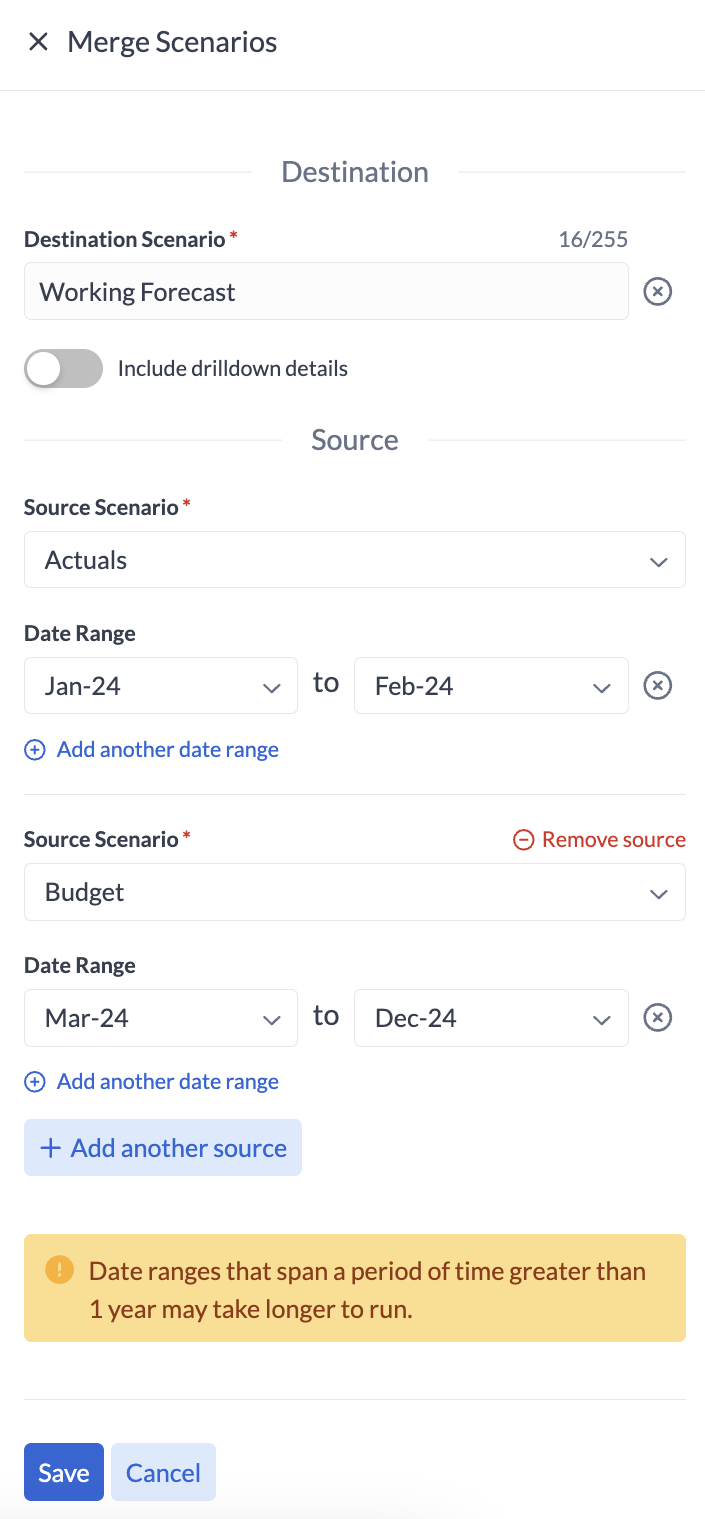This screenshot has width=705, height=1519.
Task: Open the Dec-24 end date dropdown
Action: [491, 1018]
